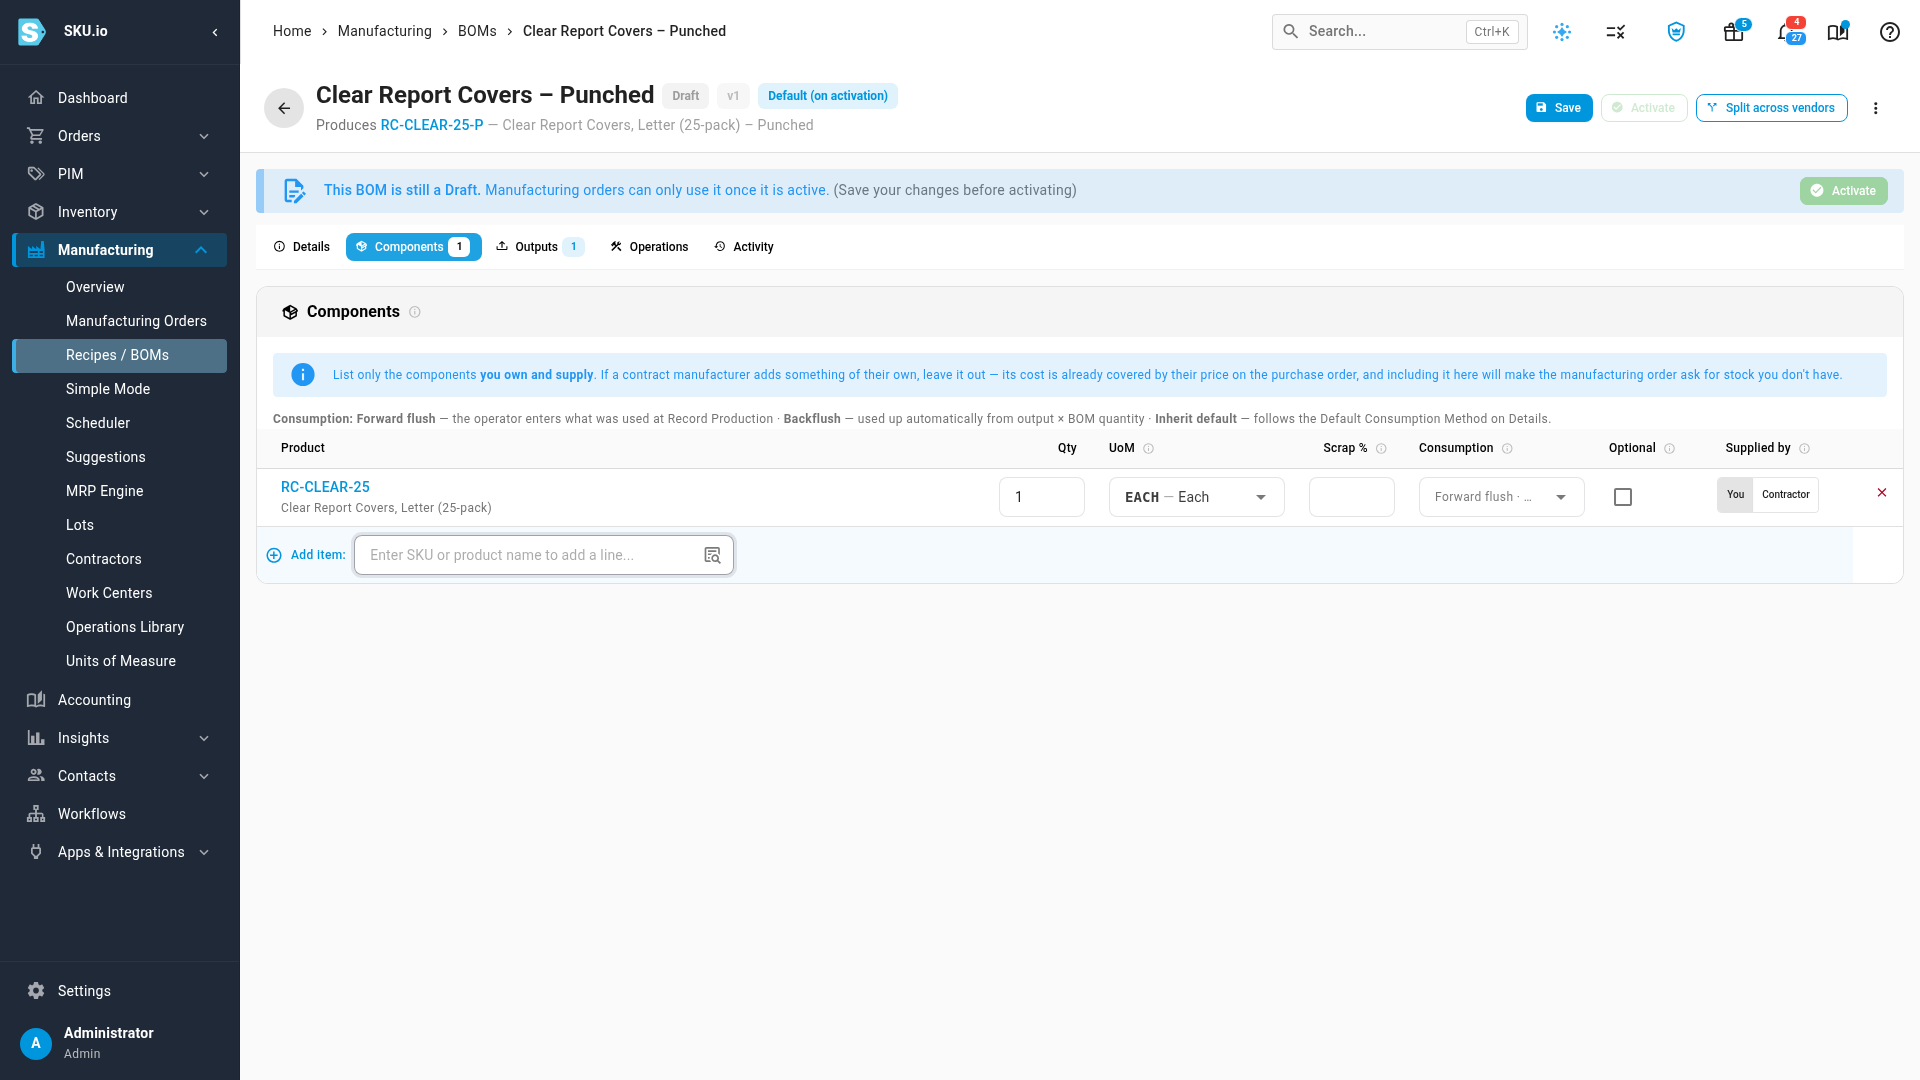1920x1080 pixels.
Task: Collapse the Manufacturing sidebar section
Action: pyautogui.click(x=119, y=250)
